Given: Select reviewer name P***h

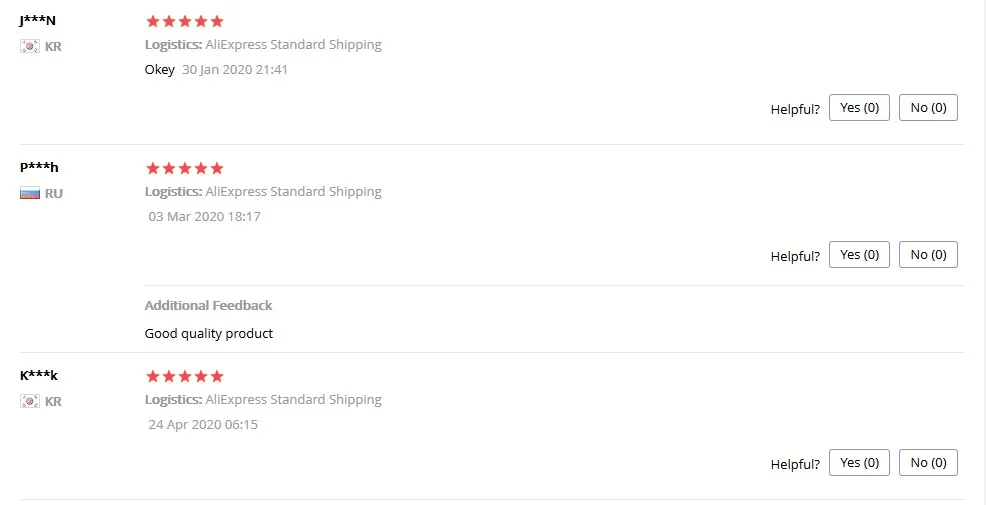Looking at the screenshot, I should tap(39, 167).
